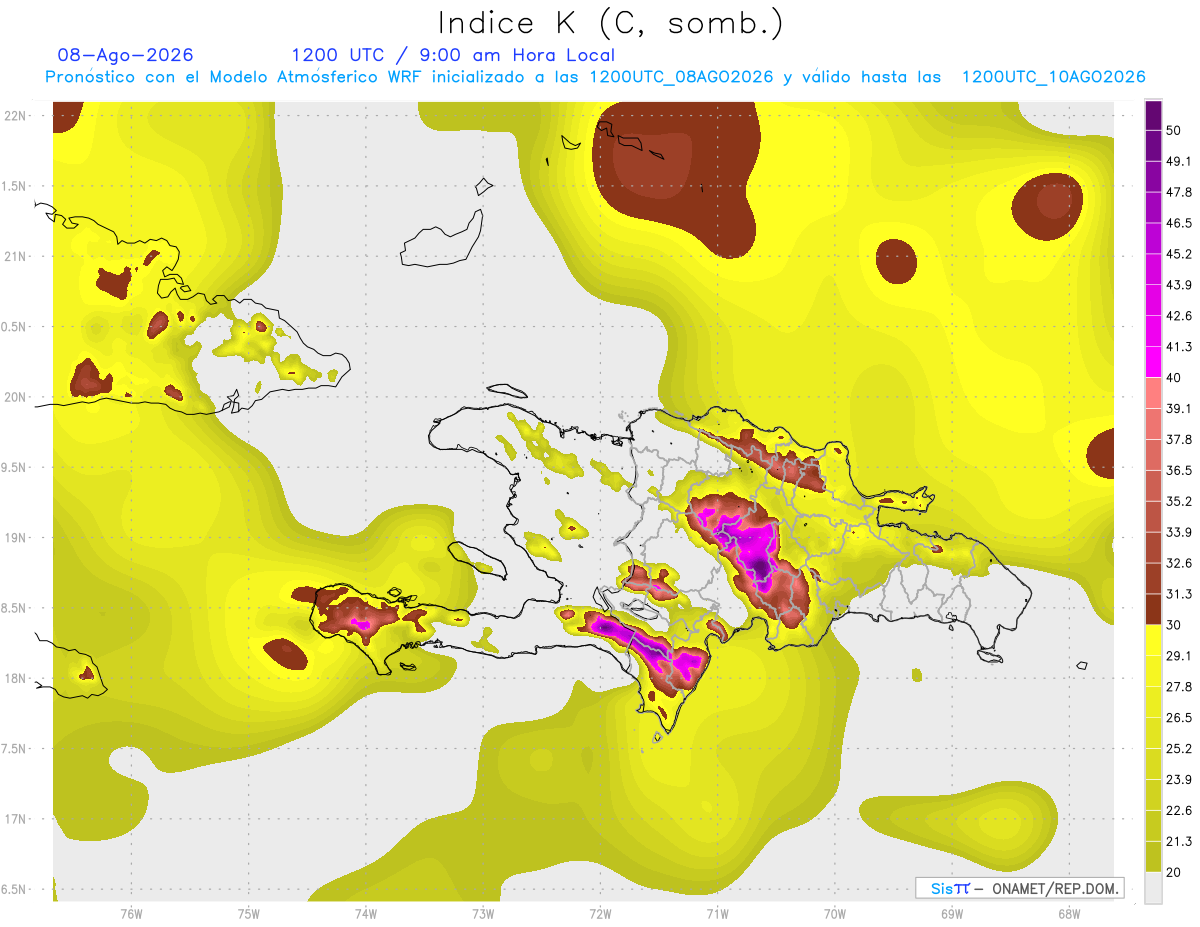Click the '35.2' color scale value
This screenshot has height=927, width=1200.
1179,501
